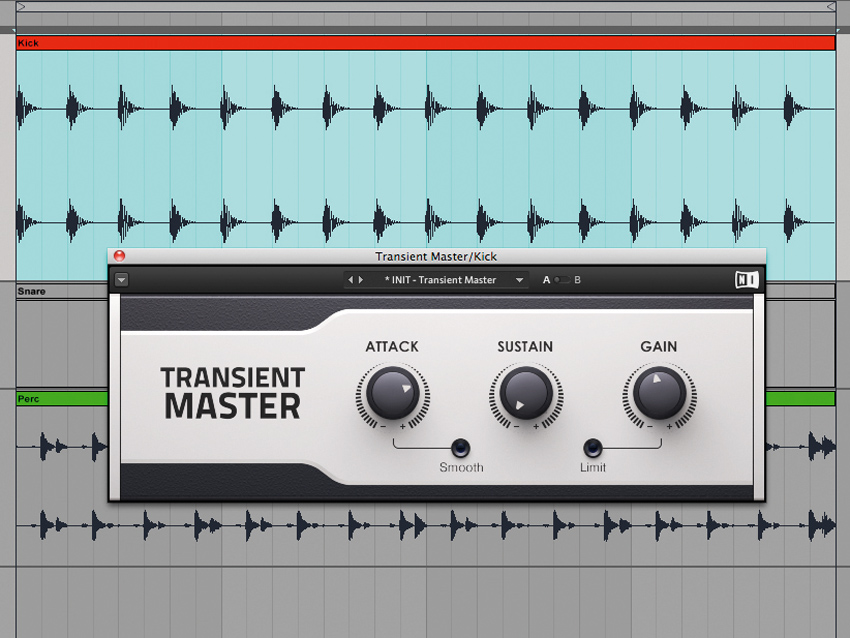Load the next Transient Master preset

[361, 280]
